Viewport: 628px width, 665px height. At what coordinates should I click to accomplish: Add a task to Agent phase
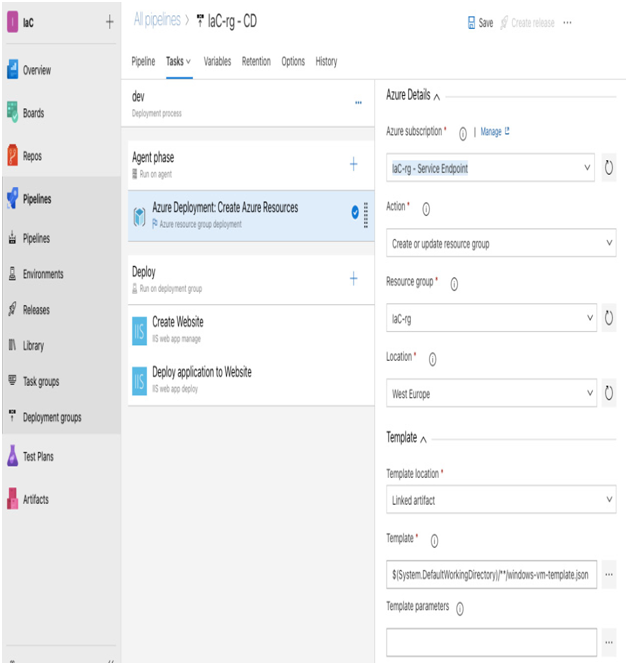354,164
